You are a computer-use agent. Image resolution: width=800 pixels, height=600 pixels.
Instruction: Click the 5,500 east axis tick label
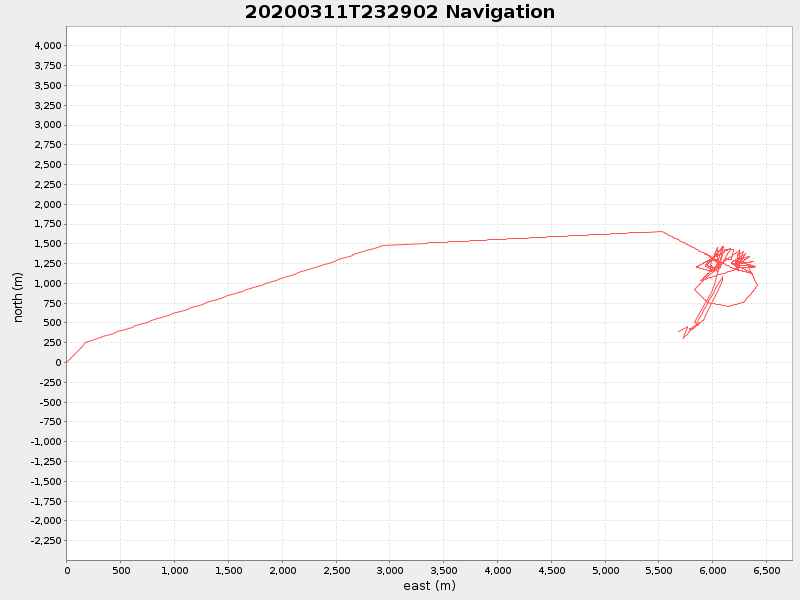point(659,570)
